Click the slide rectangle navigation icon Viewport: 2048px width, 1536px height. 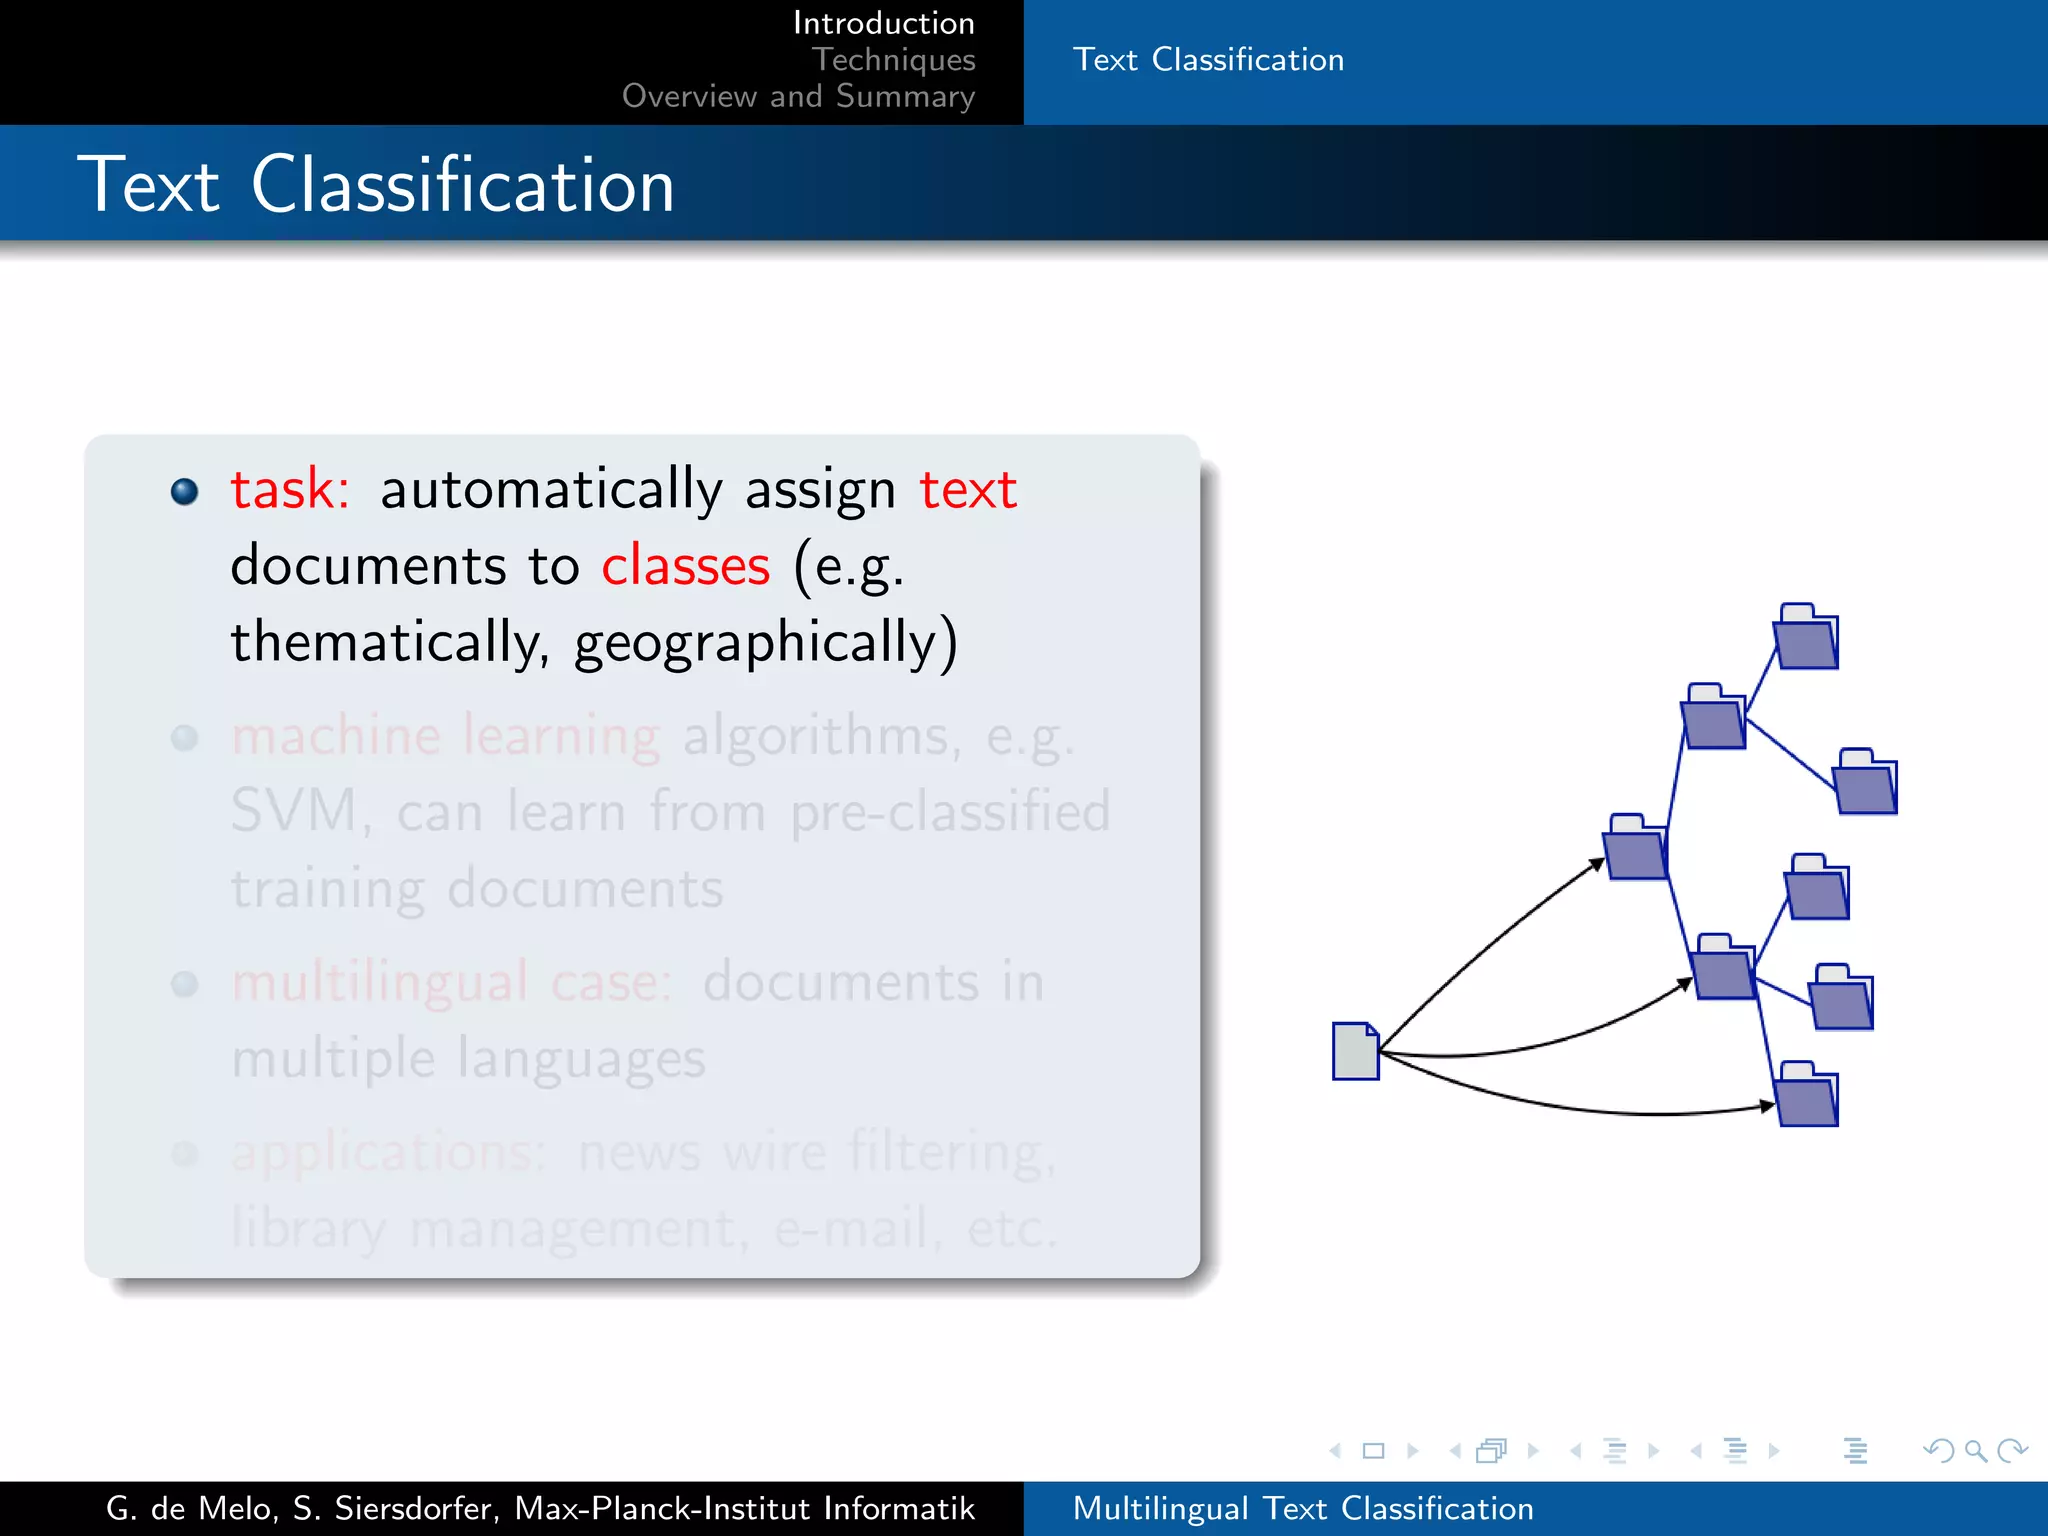[x=1373, y=1451]
